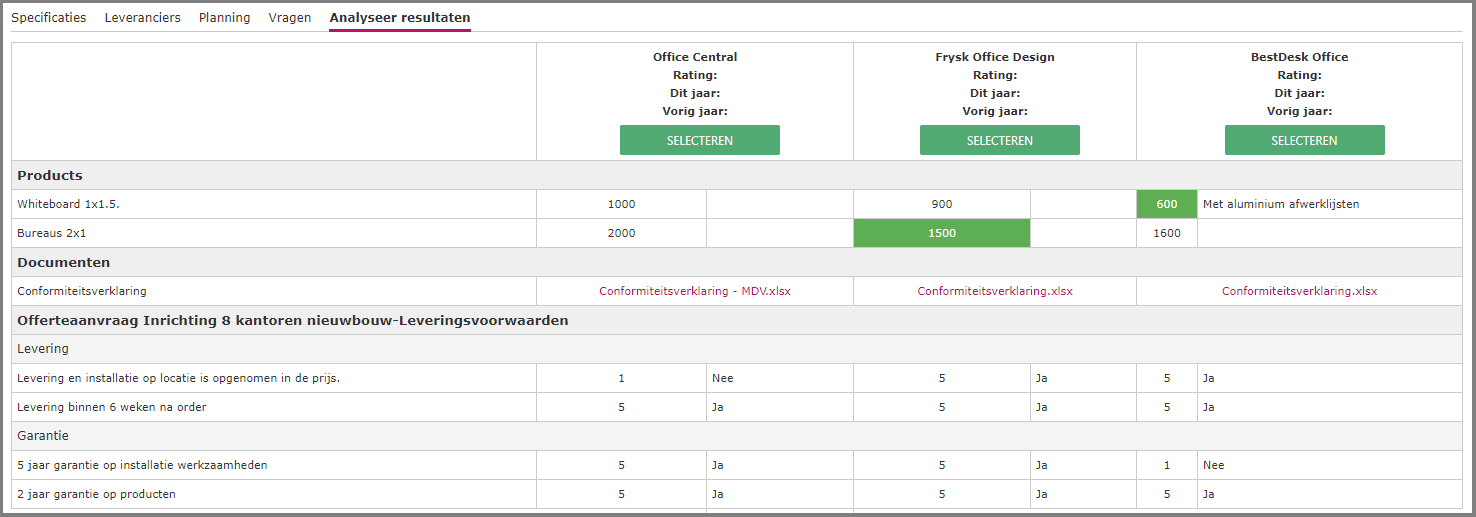Open the Leveranciers tab
This screenshot has height=517, width=1476.
pyautogui.click(x=142, y=18)
